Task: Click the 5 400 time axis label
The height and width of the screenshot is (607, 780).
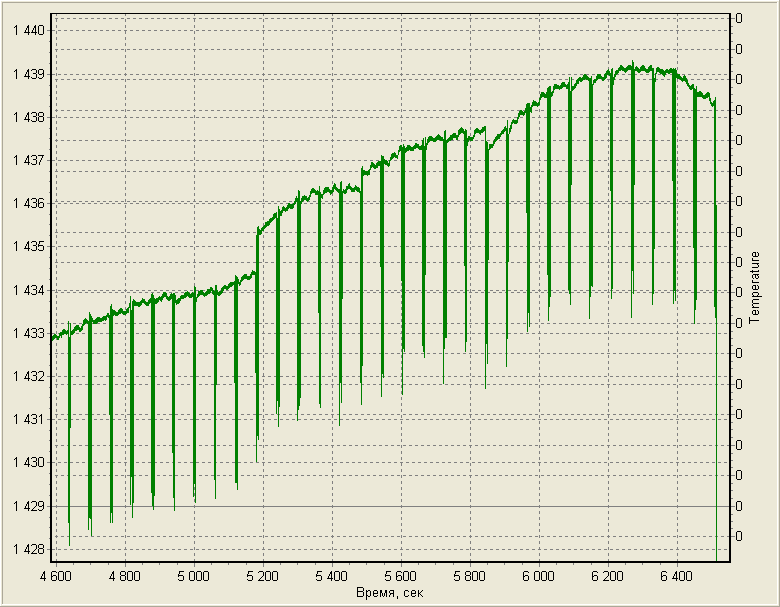Action: click(331, 577)
